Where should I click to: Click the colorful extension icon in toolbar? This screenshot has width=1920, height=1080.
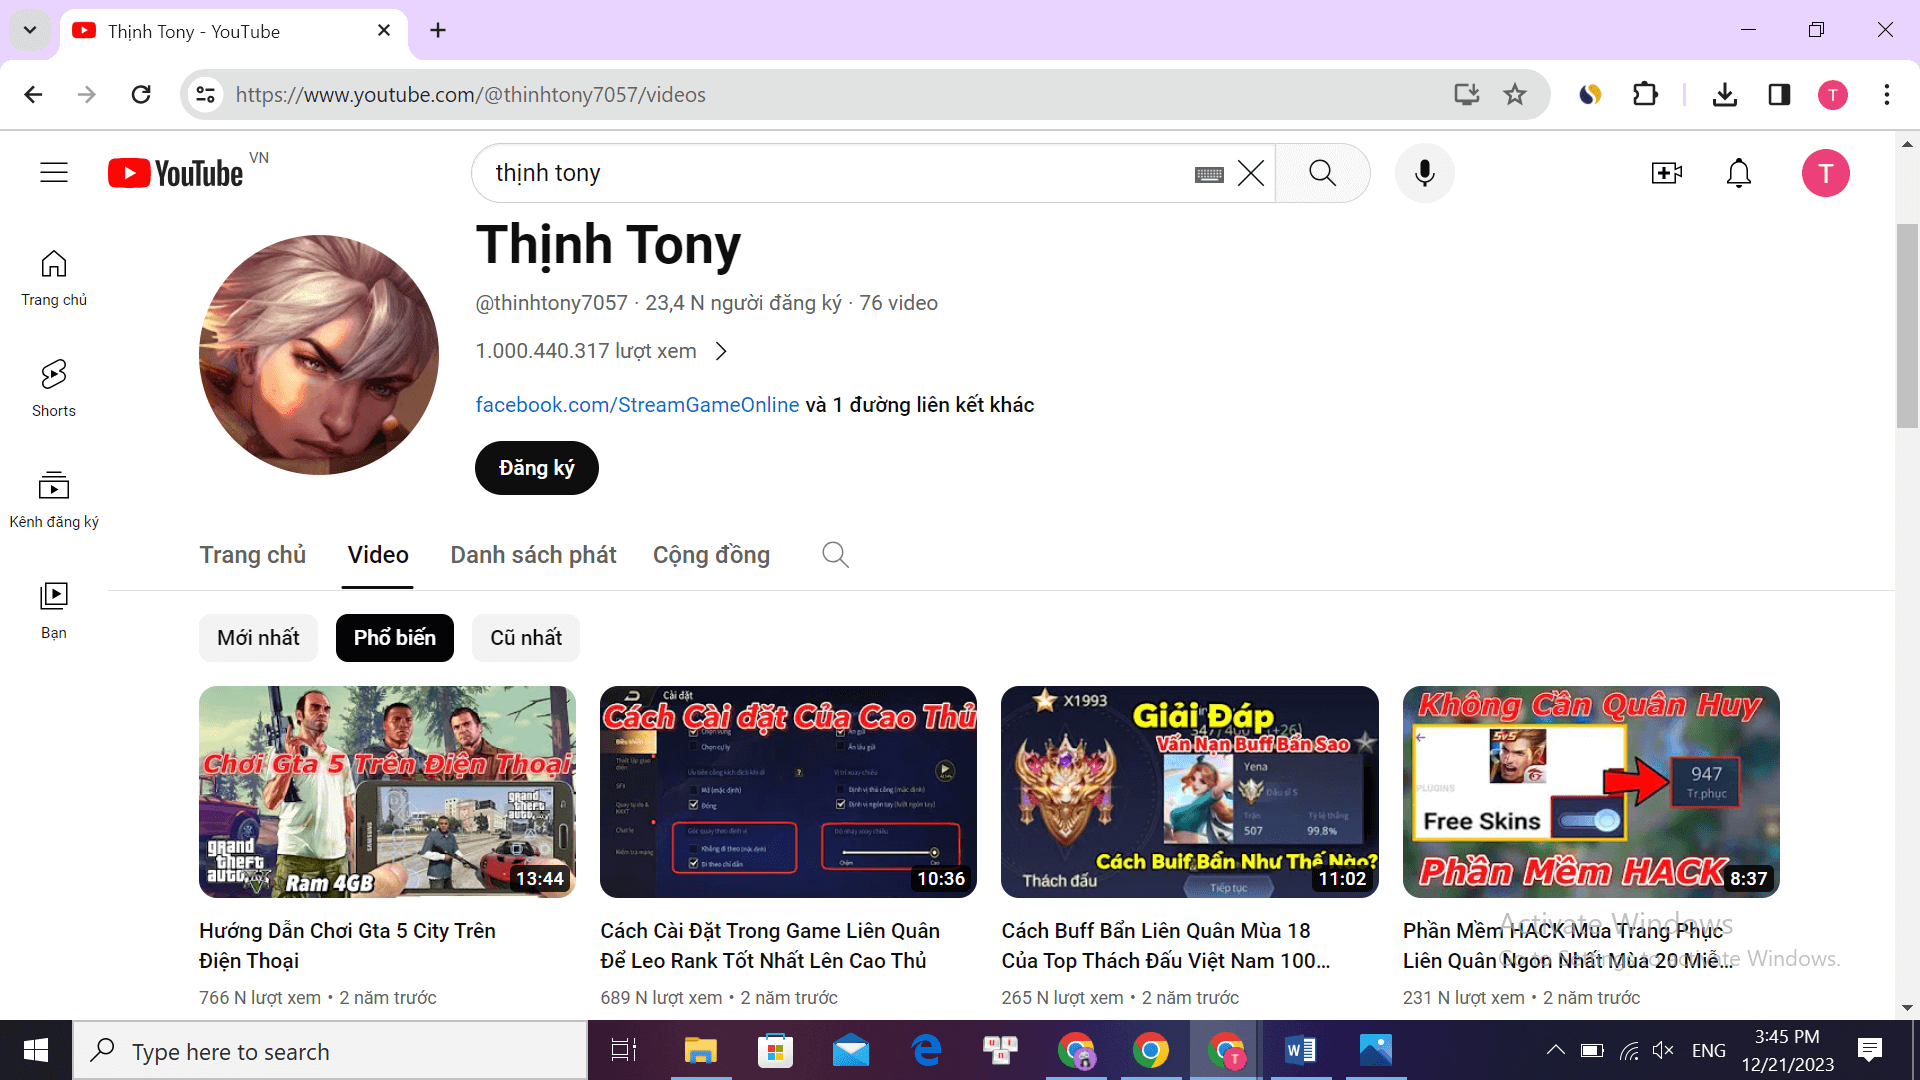[x=1590, y=94]
